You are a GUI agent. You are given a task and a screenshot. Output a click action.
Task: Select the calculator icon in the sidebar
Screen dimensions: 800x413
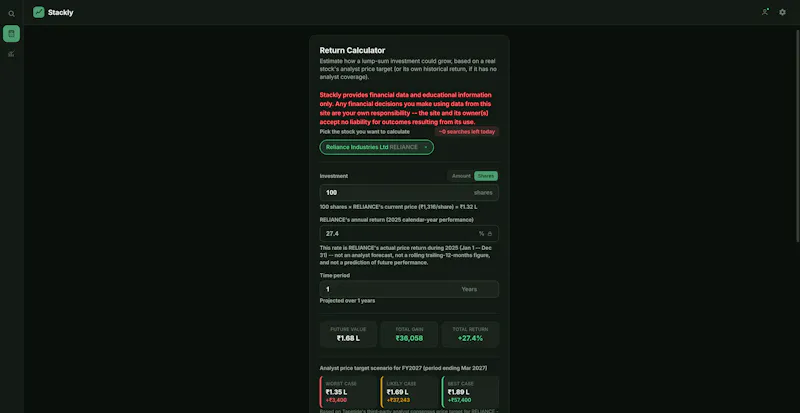click(11, 34)
